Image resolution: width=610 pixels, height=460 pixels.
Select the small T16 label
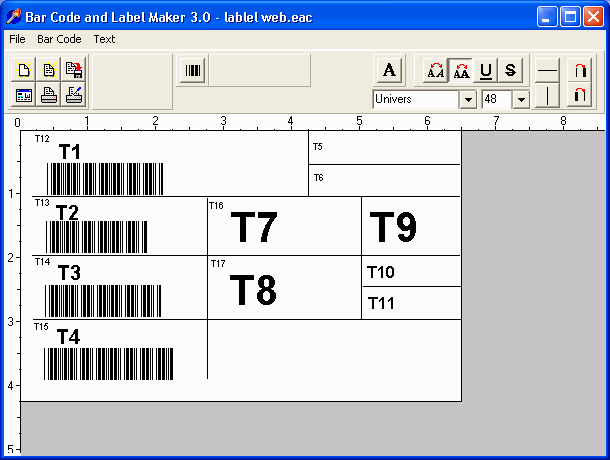[x=216, y=205]
